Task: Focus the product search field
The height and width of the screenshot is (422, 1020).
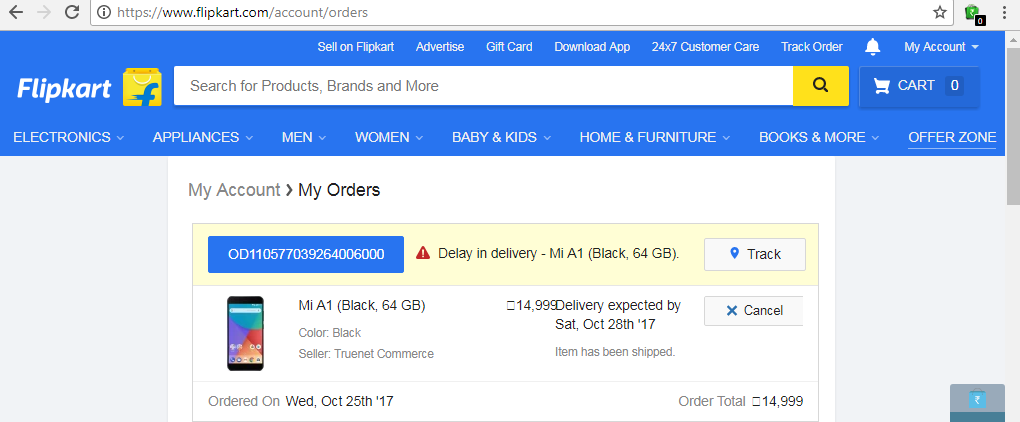Action: [483, 86]
